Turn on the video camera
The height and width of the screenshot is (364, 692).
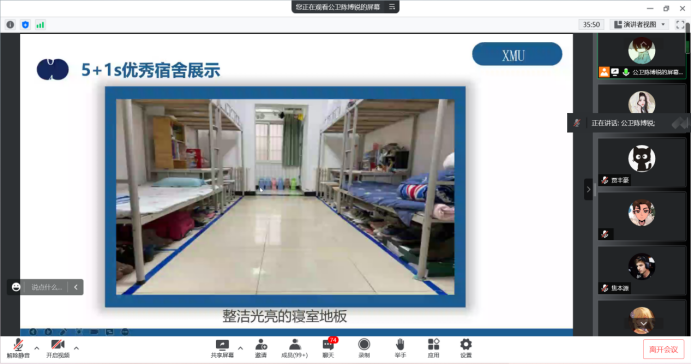tap(58, 348)
